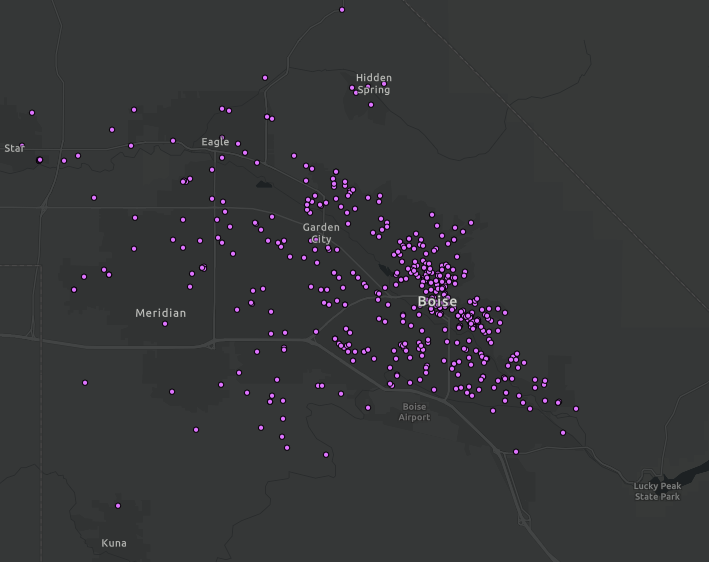Select the westernmost purple point above Star
The height and width of the screenshot is (562, 709).
coord(32,113)
